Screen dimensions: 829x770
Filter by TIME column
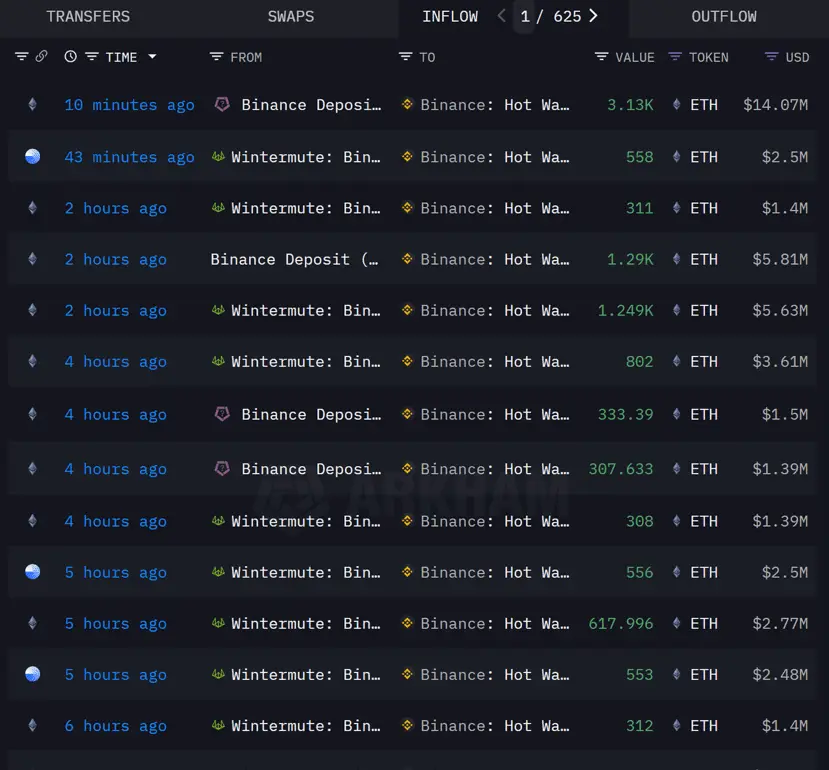pos(92,56)
